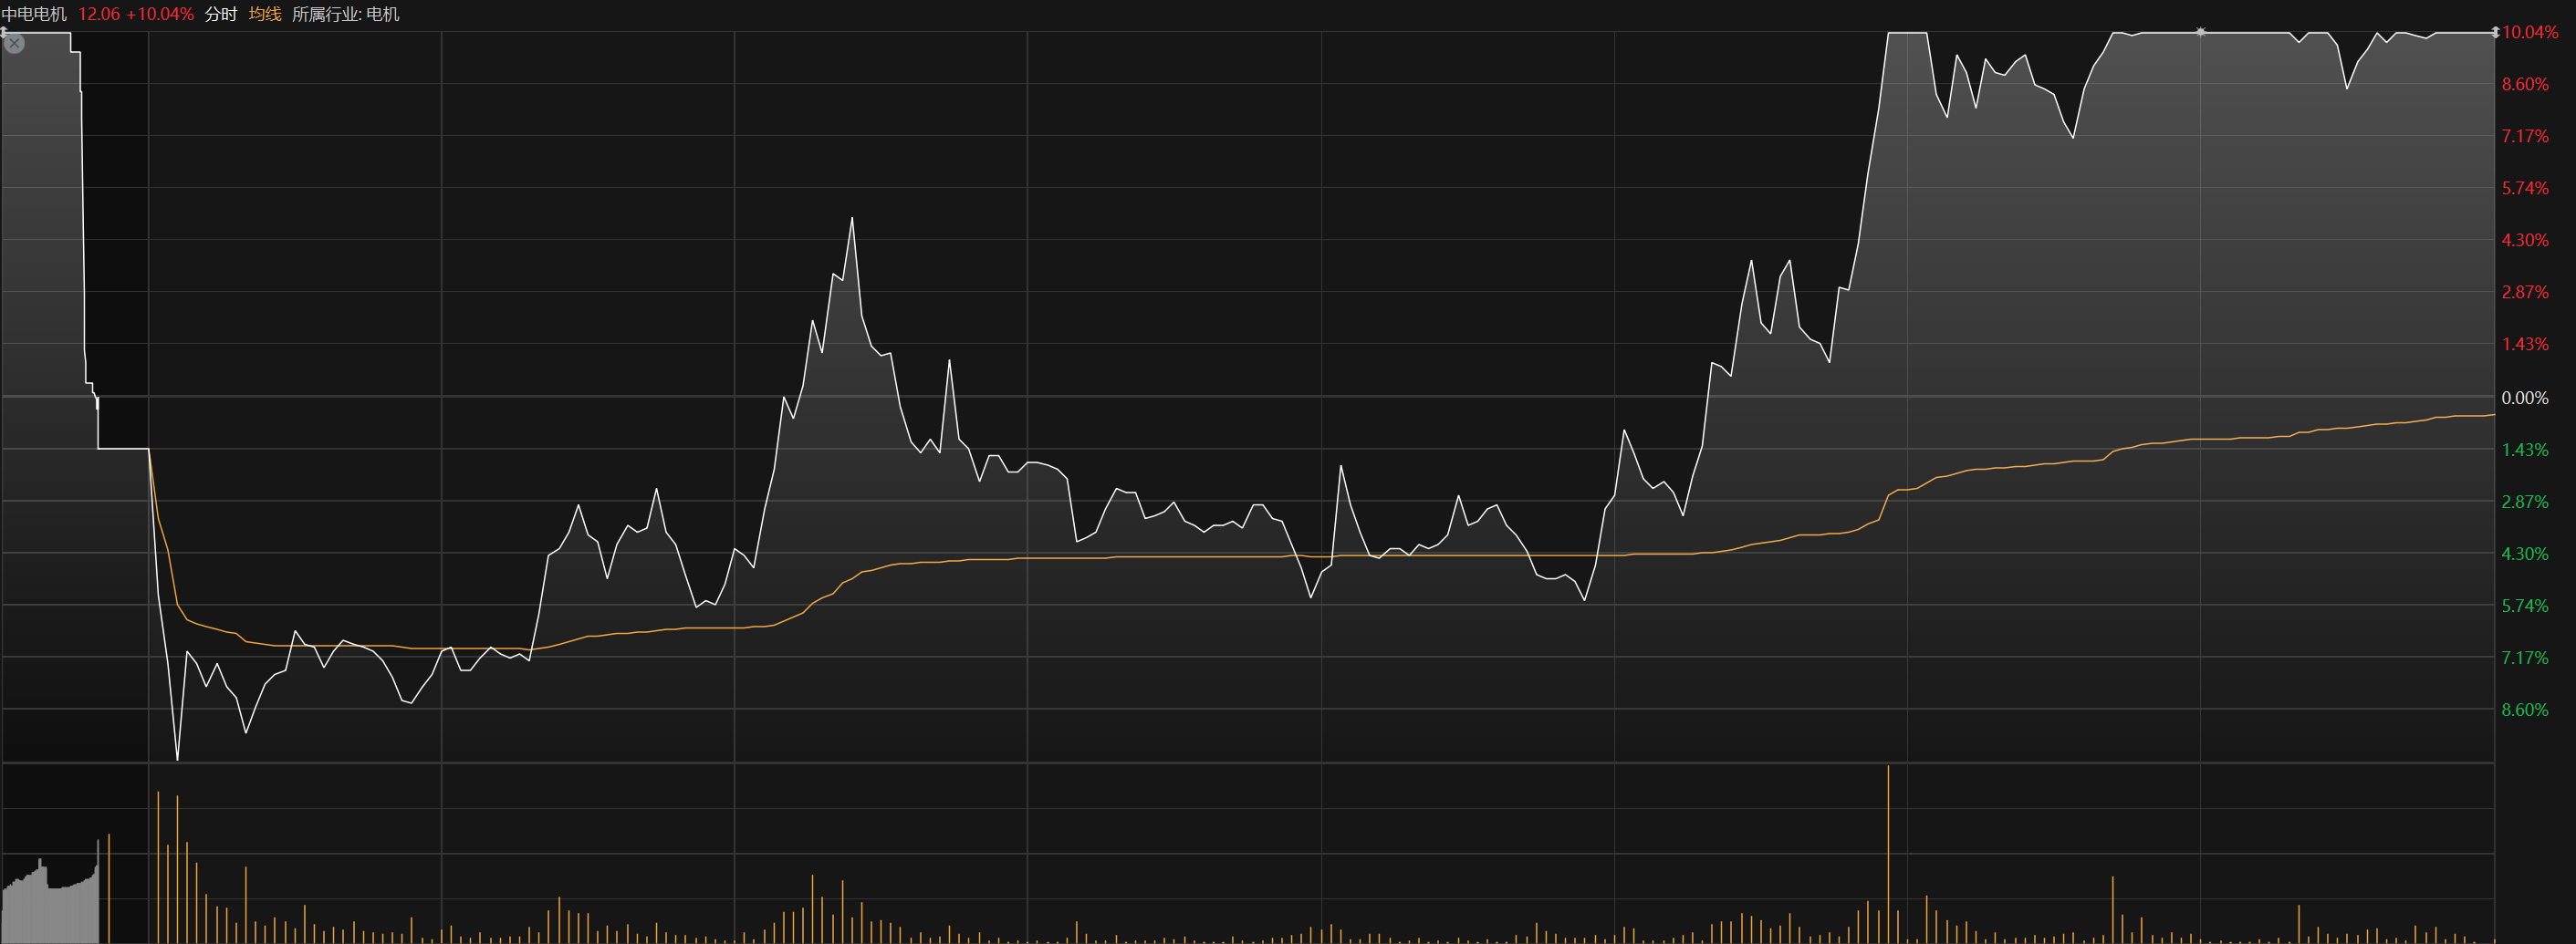Image resolution: width=2576 pixels, height=944 pixels.
Task: Click the green 4.30% axis label
Action: click(x=2524, y=554)
